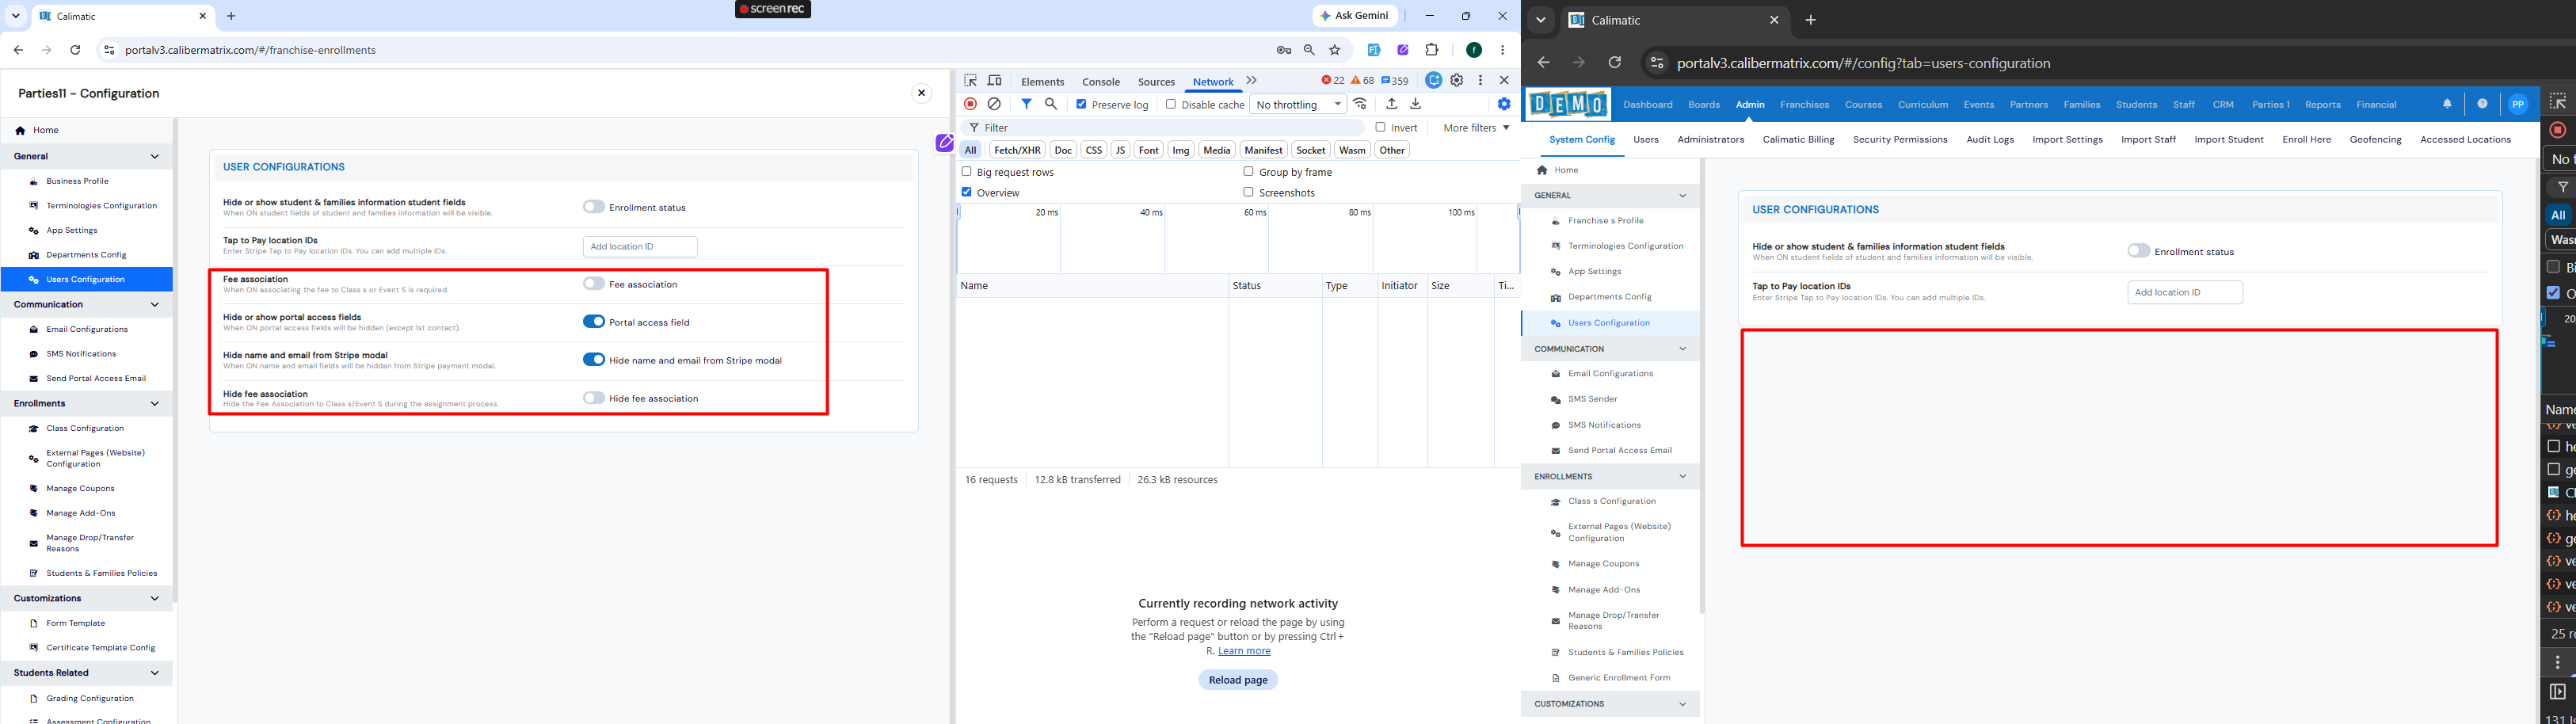This screenshot has width=2576, height=724.
Task: Click the Reload page button
Action: coord(1238,680)
